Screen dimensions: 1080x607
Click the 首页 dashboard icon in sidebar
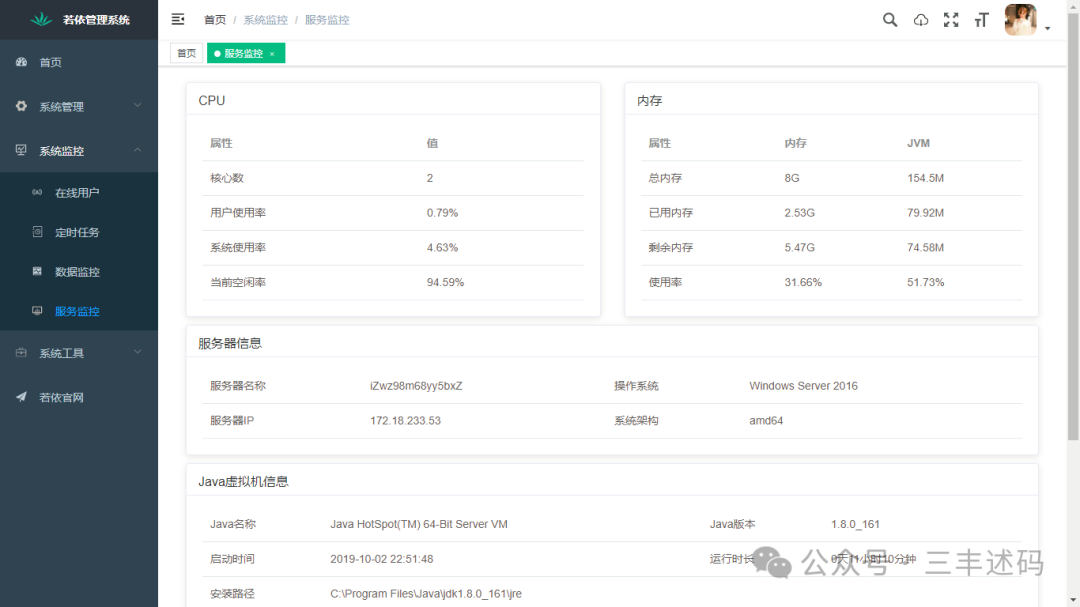[x=21, y=62]
